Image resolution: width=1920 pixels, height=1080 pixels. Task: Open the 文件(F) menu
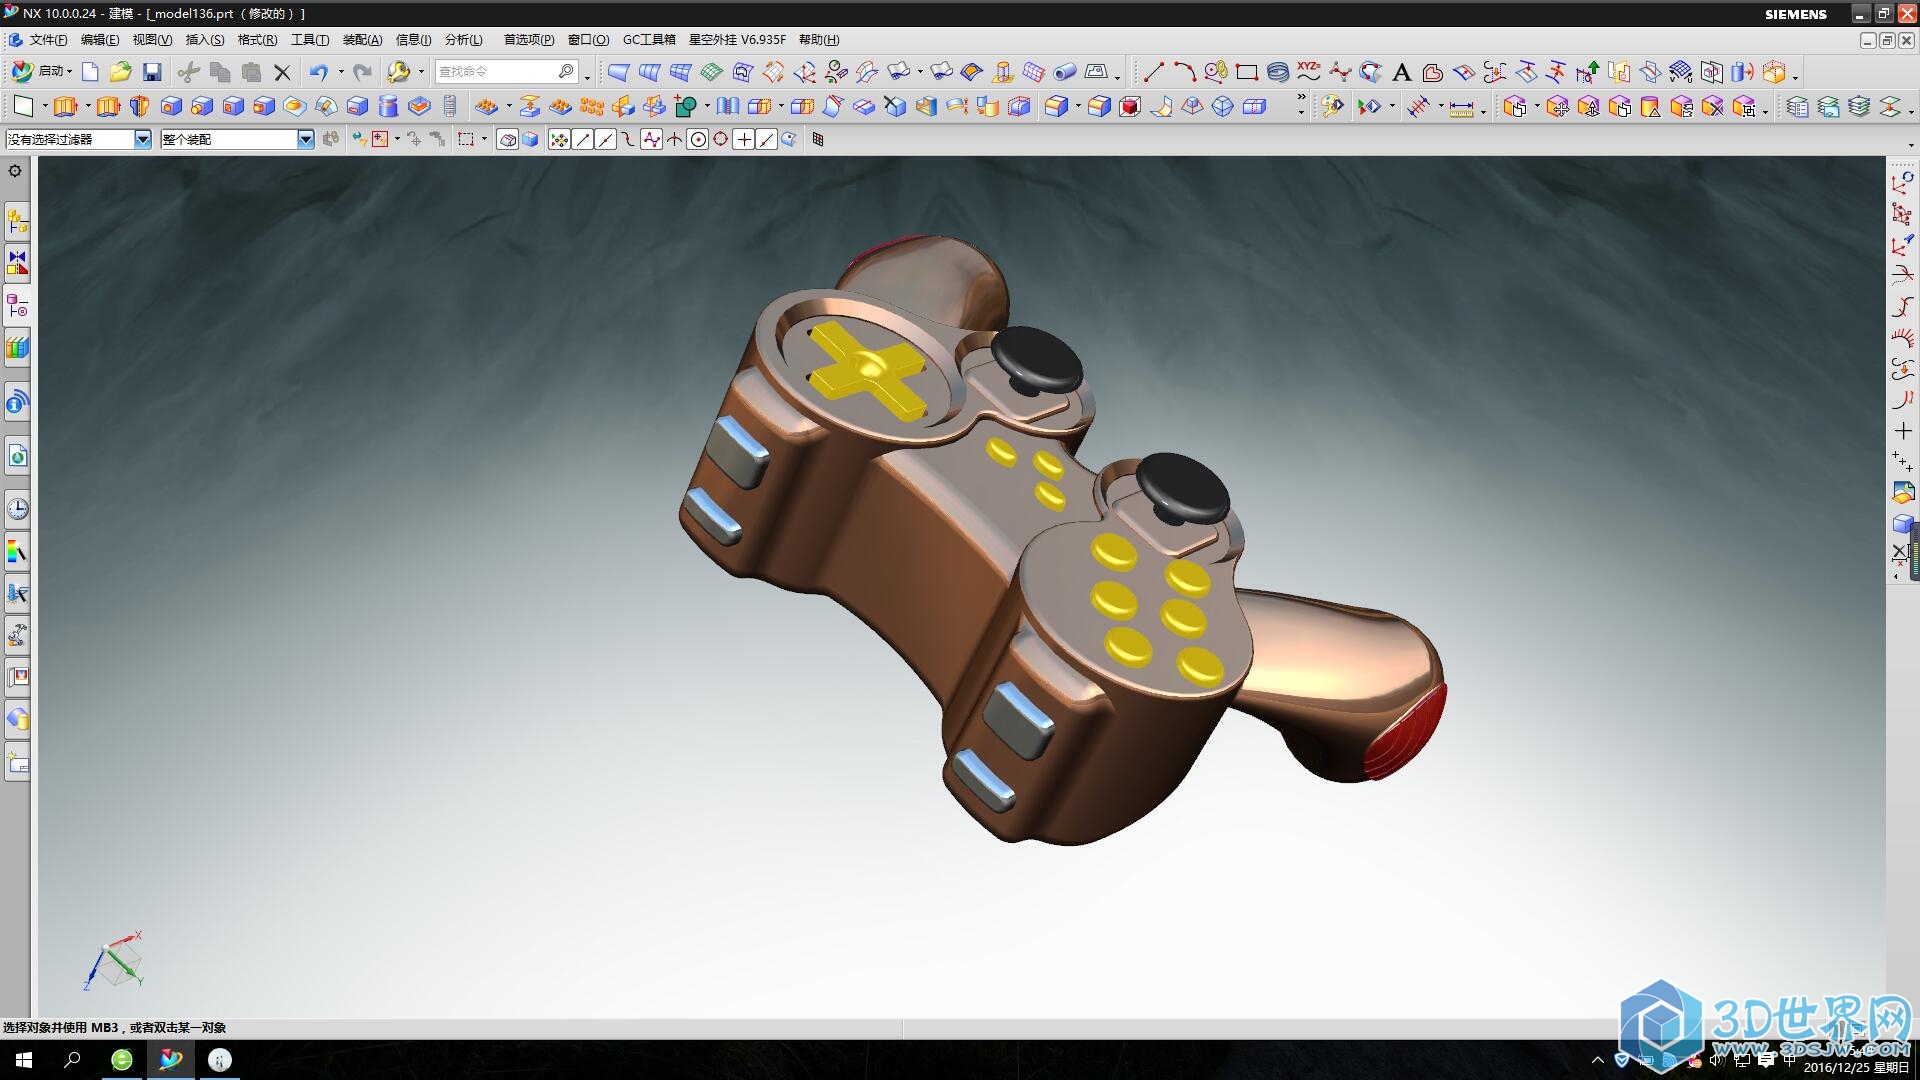47,40
